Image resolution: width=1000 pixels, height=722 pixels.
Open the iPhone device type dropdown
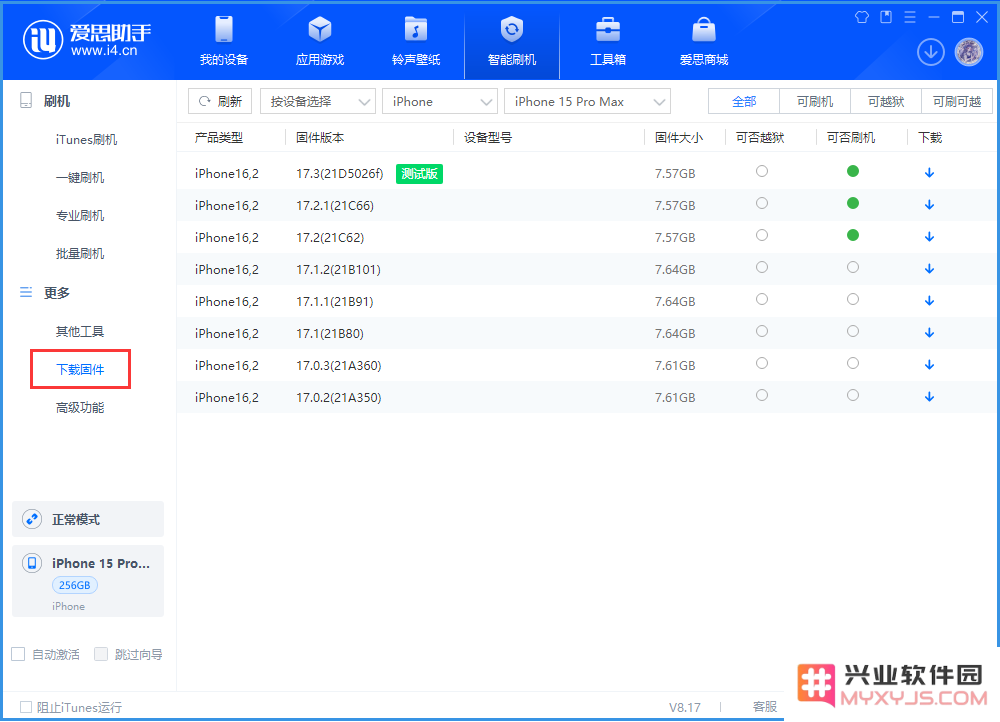click(x=439, y=101)
